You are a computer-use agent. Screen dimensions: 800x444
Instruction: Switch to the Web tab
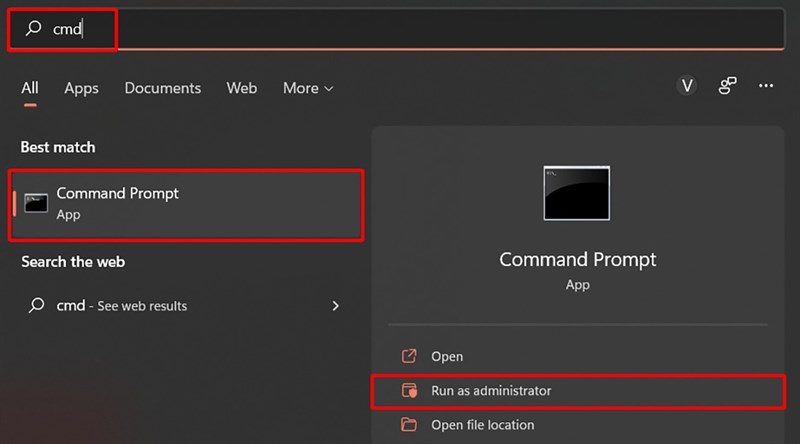(242, 88)
